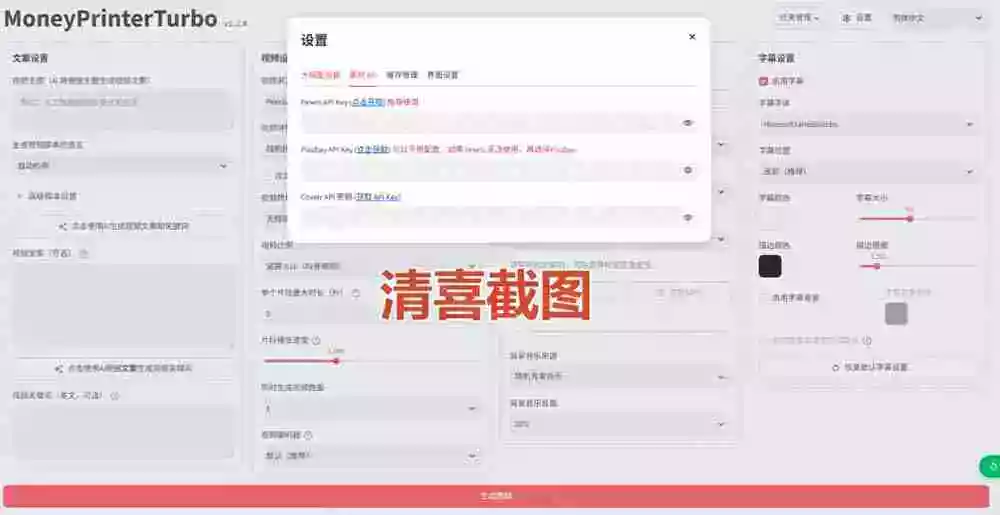
Task: Close the 设置 dialog with the X
Action: point(692,37)
